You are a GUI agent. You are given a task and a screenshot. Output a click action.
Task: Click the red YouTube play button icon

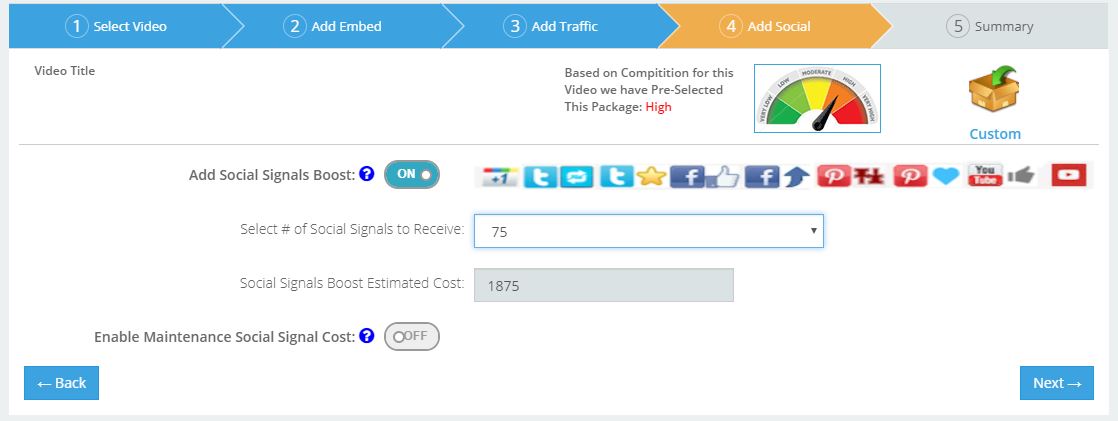(1069, 175)
